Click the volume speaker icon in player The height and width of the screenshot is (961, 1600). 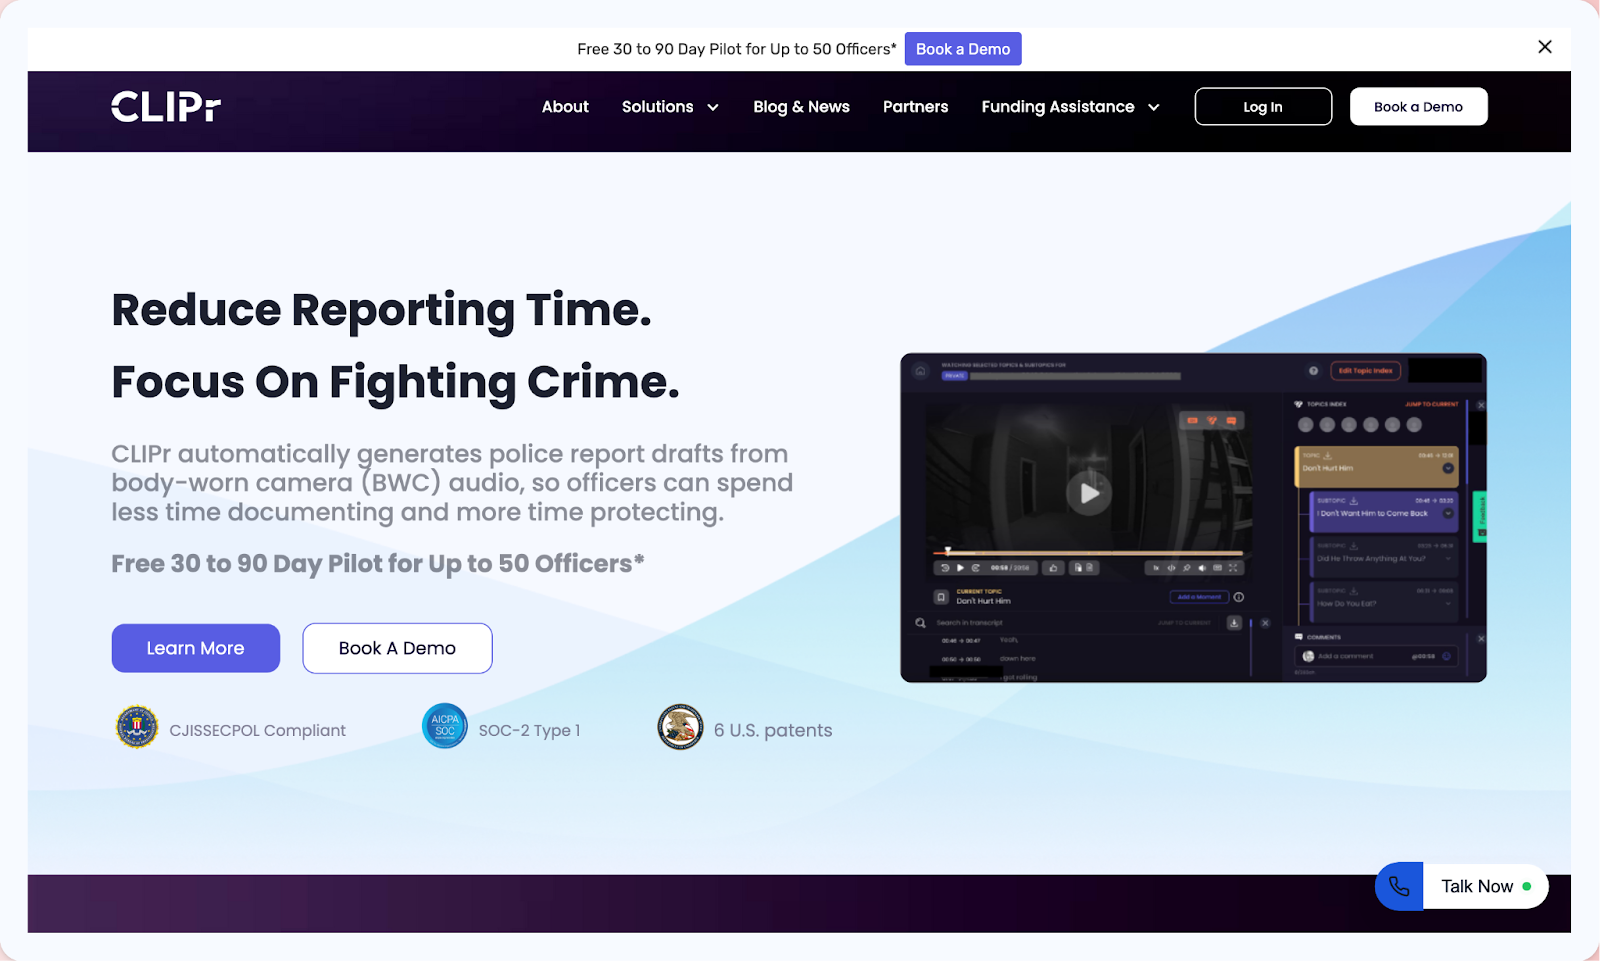point(1202,568)
